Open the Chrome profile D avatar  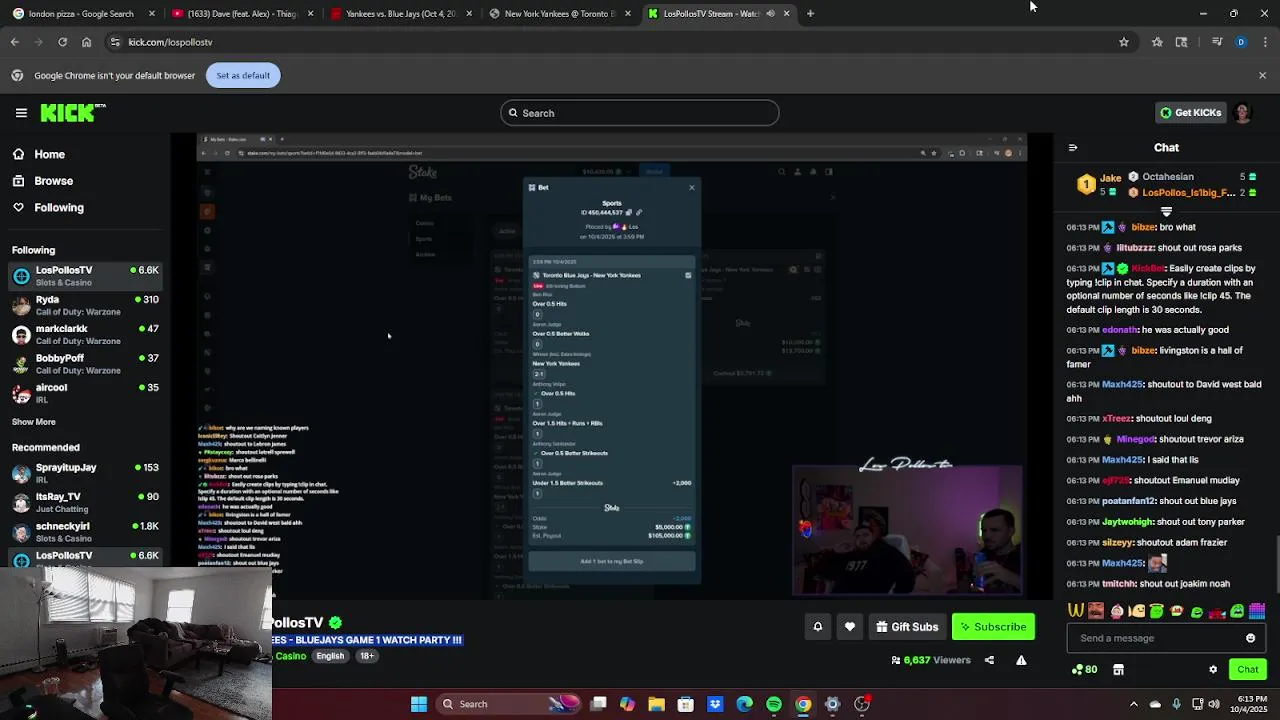(1241, 42)
